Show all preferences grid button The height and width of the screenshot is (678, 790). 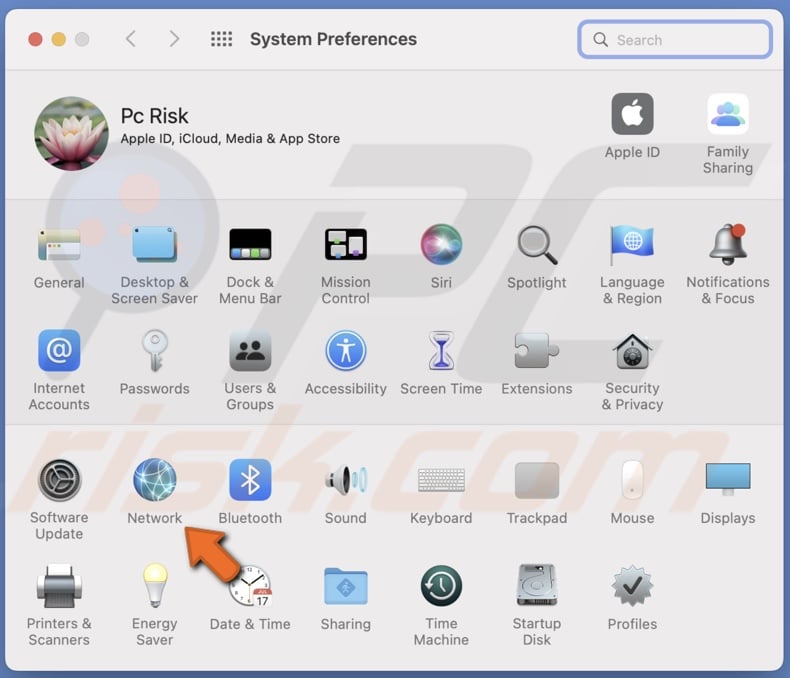pos(222,39)
